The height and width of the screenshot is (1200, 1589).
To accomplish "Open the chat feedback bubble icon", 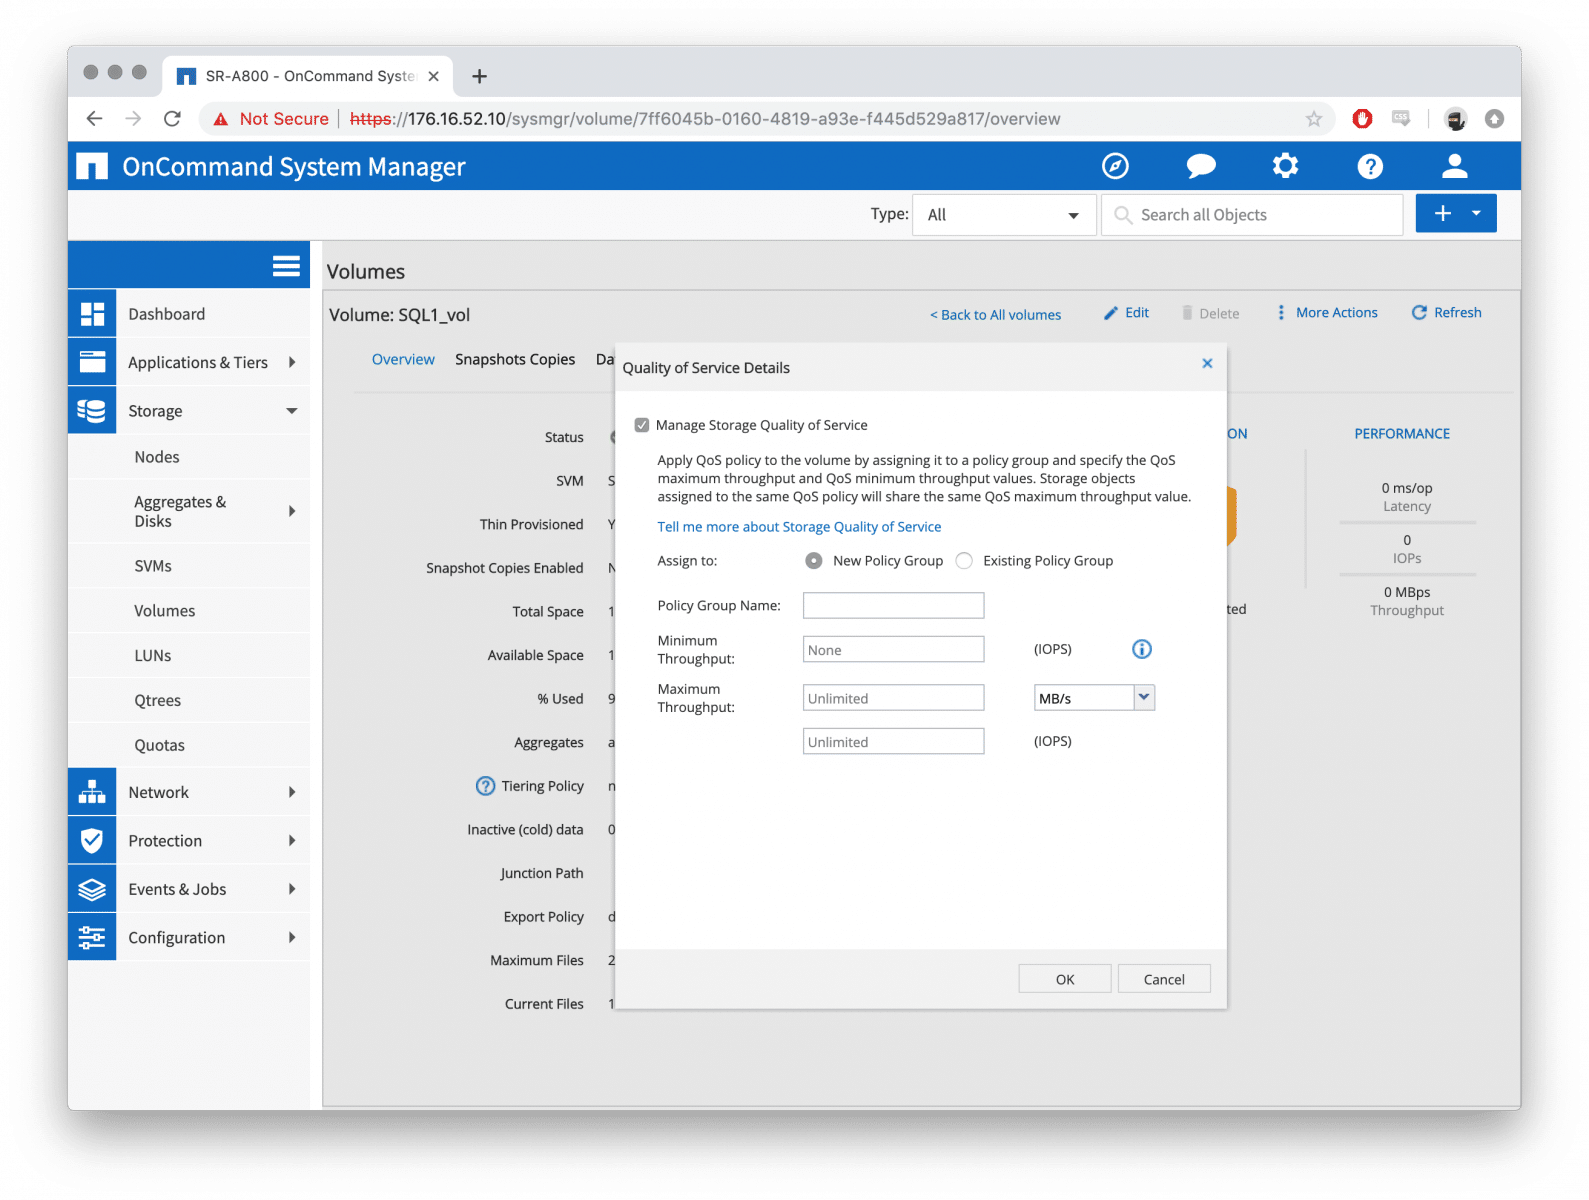I will click(1200, 166).
